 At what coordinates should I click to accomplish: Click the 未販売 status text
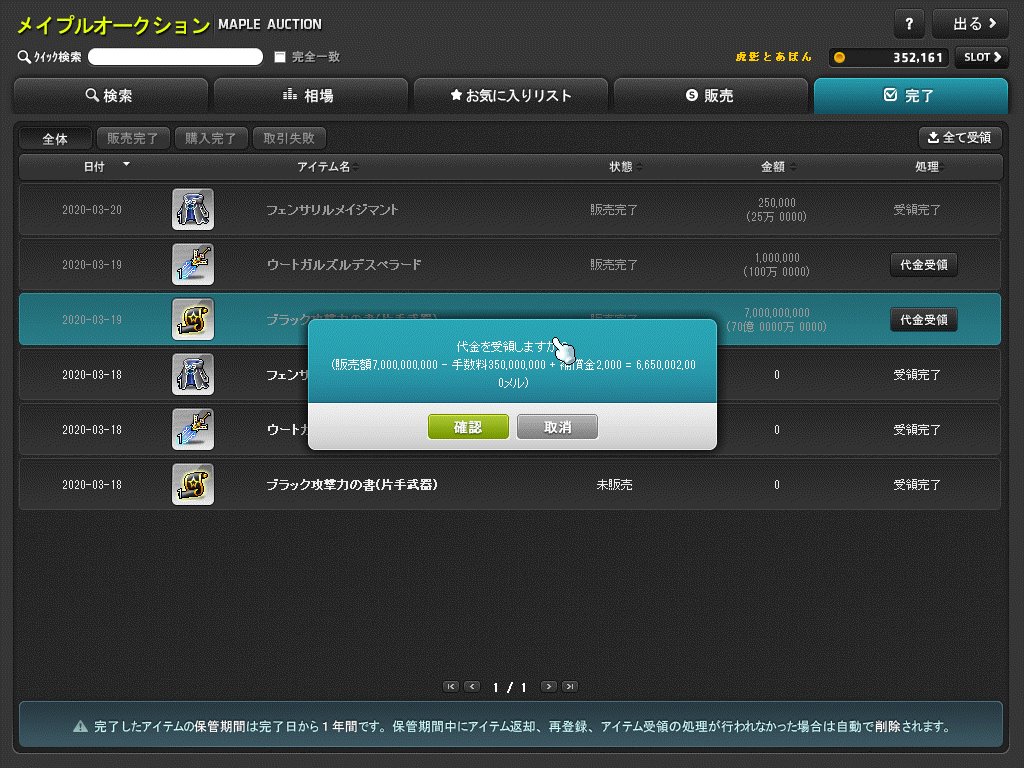[614, 485]
